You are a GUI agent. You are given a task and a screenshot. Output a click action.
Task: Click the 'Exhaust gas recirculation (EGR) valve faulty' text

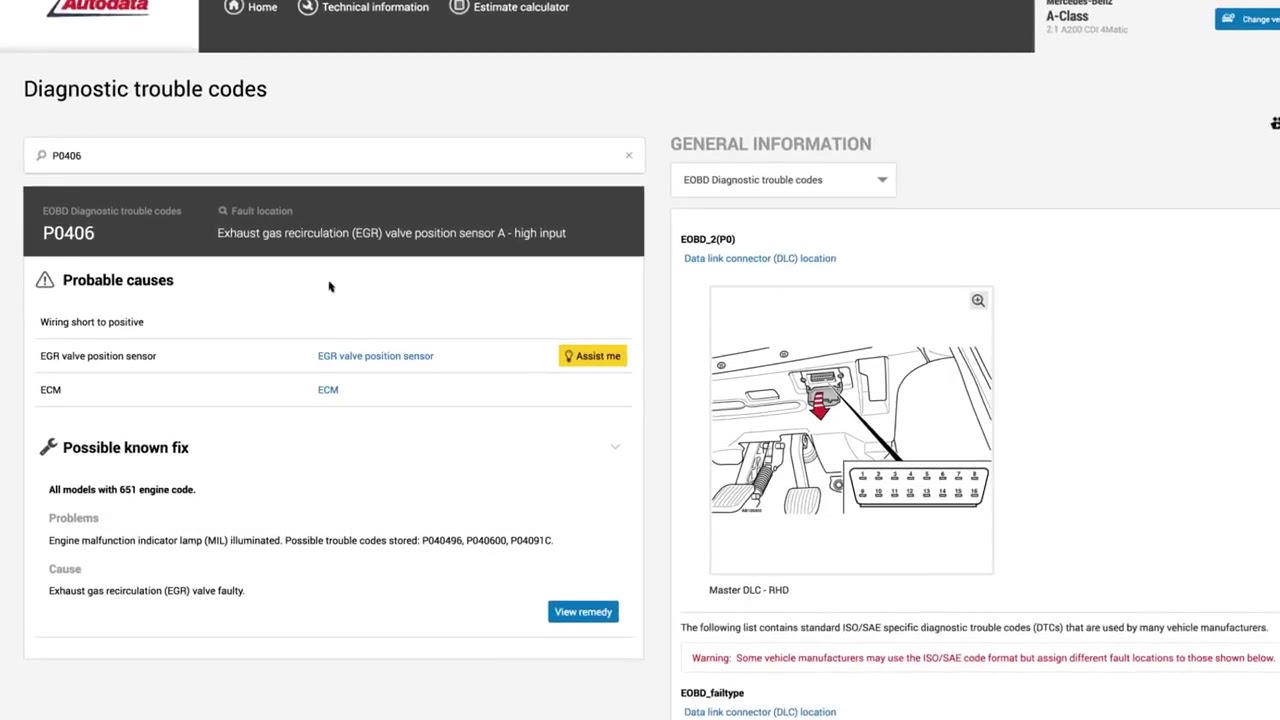coord(147,591)
